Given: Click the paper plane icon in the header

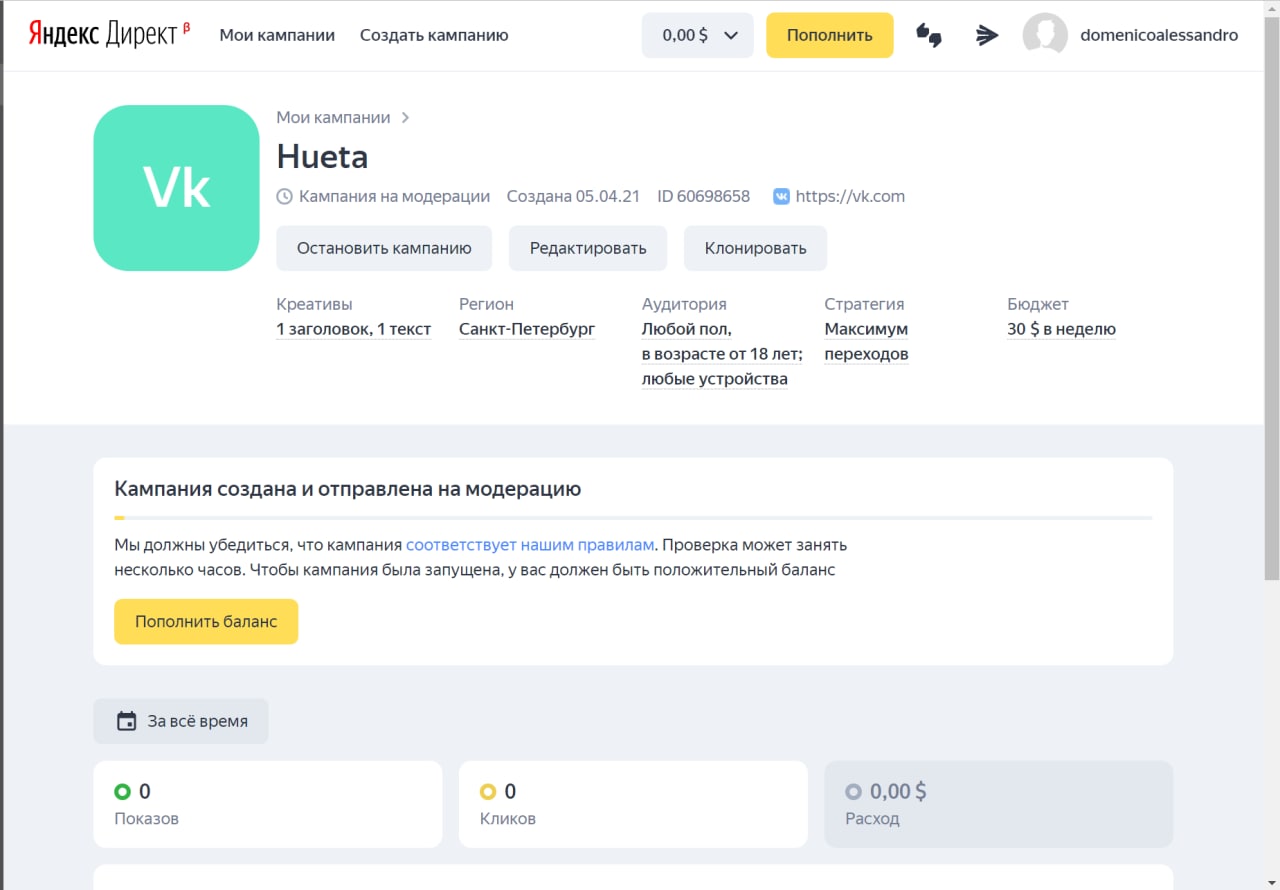Looking at the screenshot, I should [987, 36].
